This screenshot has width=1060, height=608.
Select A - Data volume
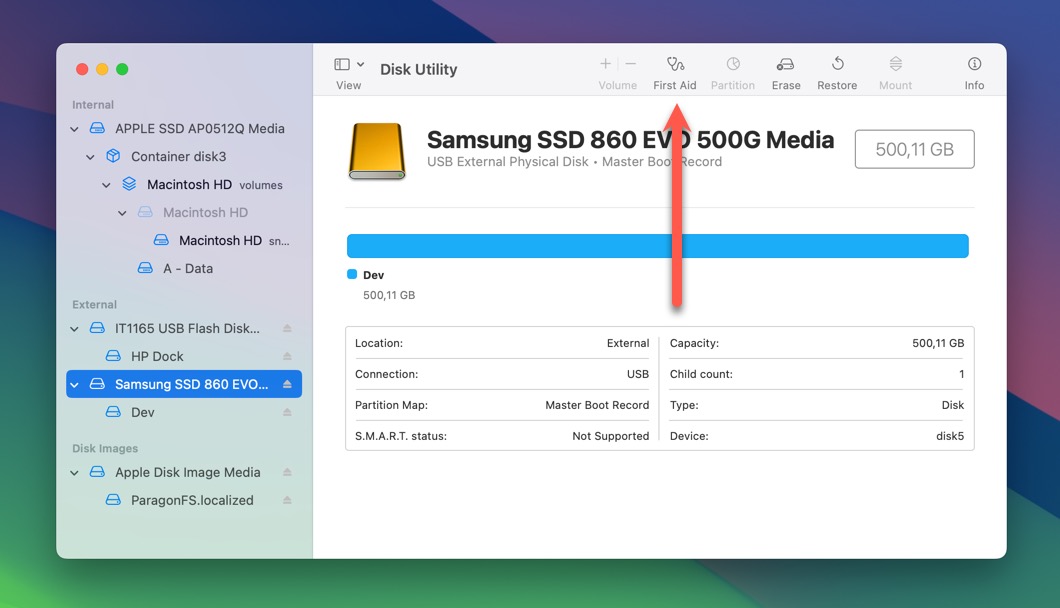pyautogui.click(x=184, y=268)
